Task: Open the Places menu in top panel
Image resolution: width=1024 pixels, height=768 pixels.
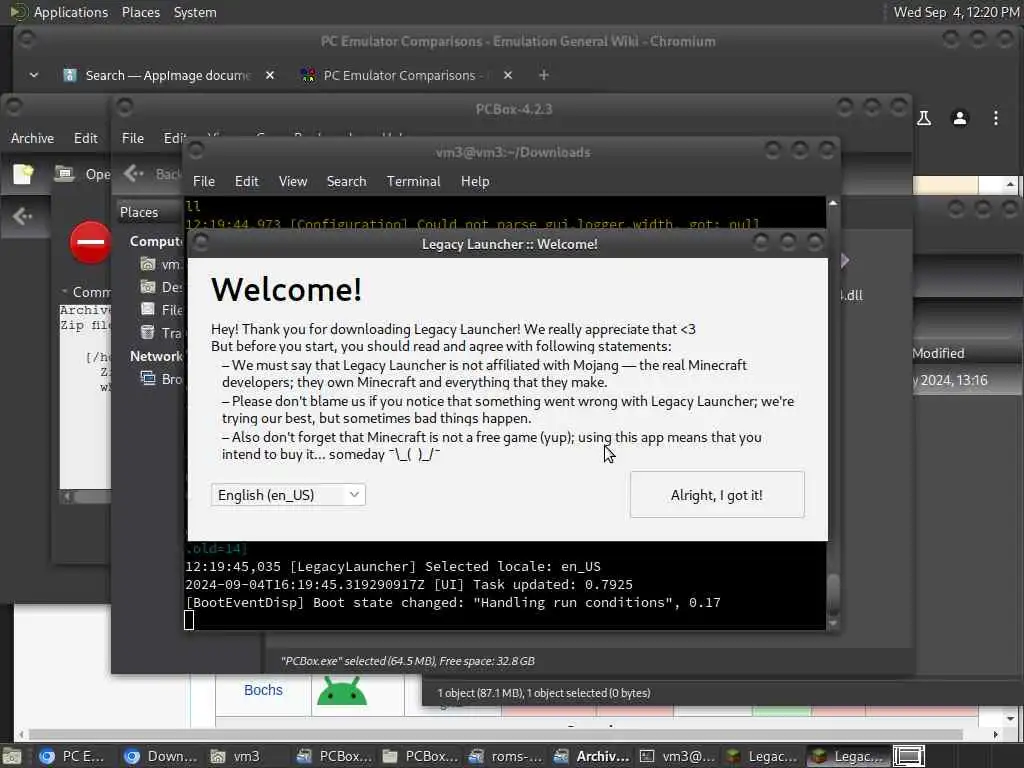Action: [140, 12]
